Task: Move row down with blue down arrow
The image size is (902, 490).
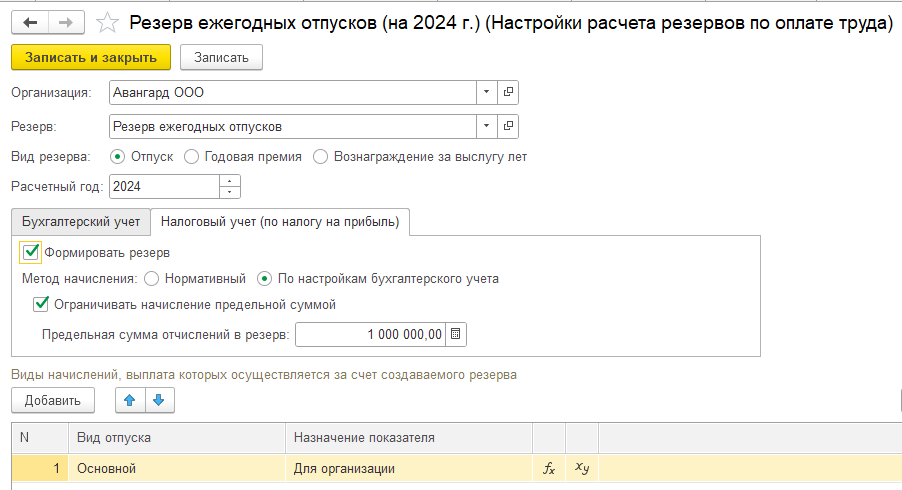Action: point(159,400)
